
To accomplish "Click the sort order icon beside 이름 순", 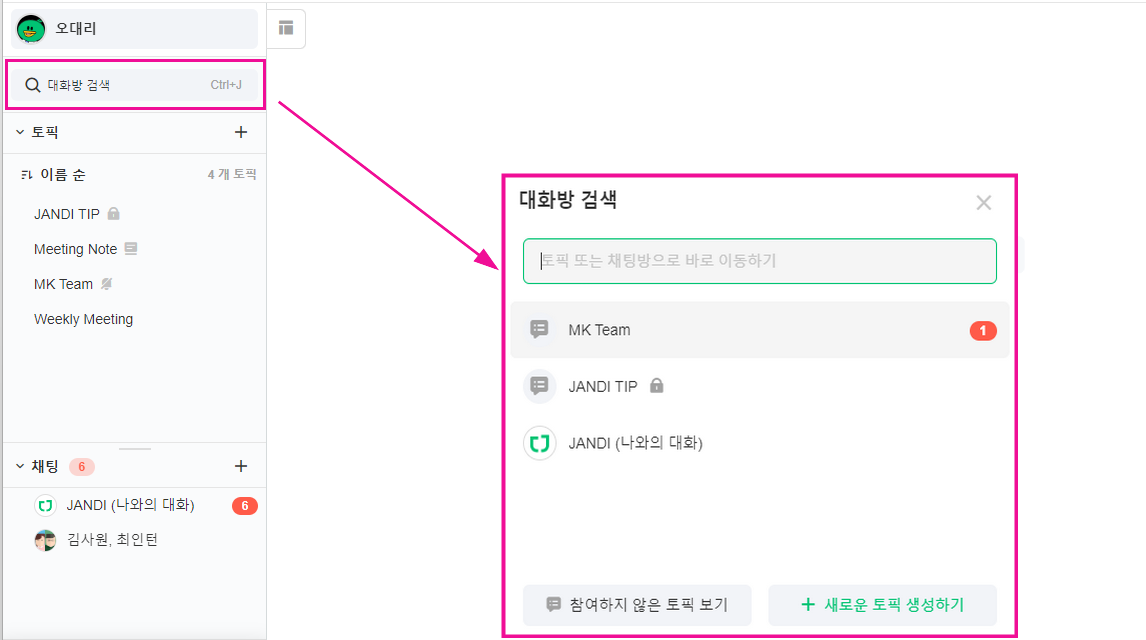I will pos(26,175).
